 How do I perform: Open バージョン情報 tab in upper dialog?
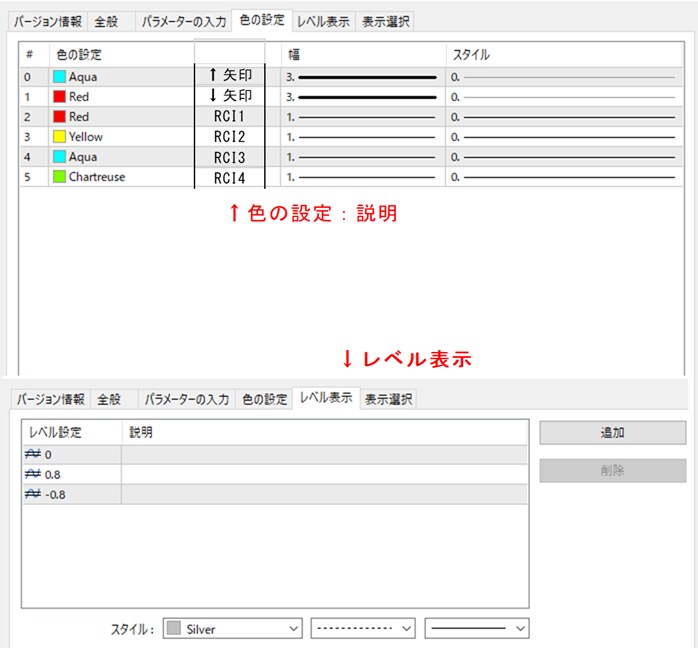48,21
